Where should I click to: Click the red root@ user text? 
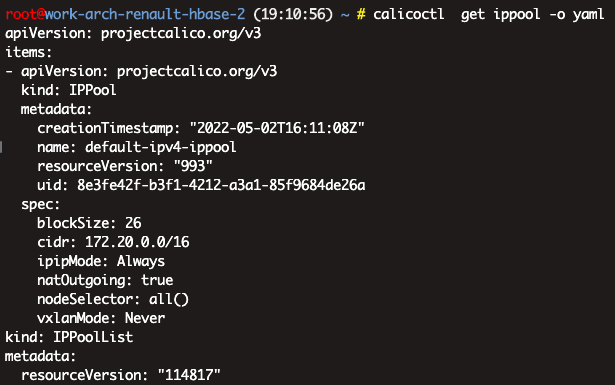(x=25, y=15)
